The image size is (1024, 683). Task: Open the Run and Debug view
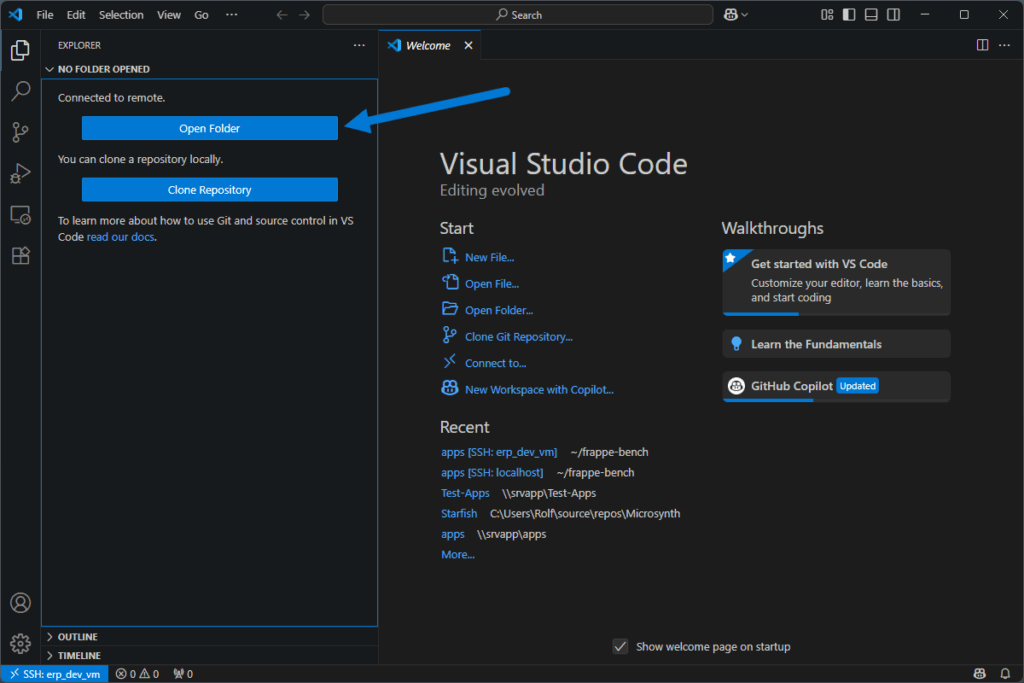pyautogui.click(x=20, y=174)
